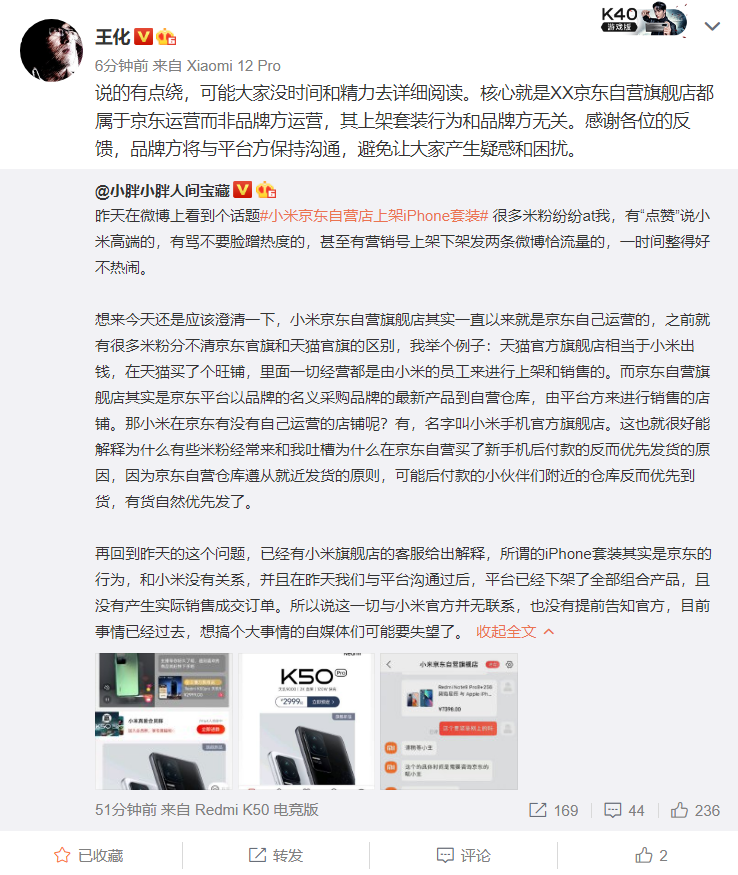738x875 pixels.
Task: View the 44 comments on original post
Action: pos(624,810)
